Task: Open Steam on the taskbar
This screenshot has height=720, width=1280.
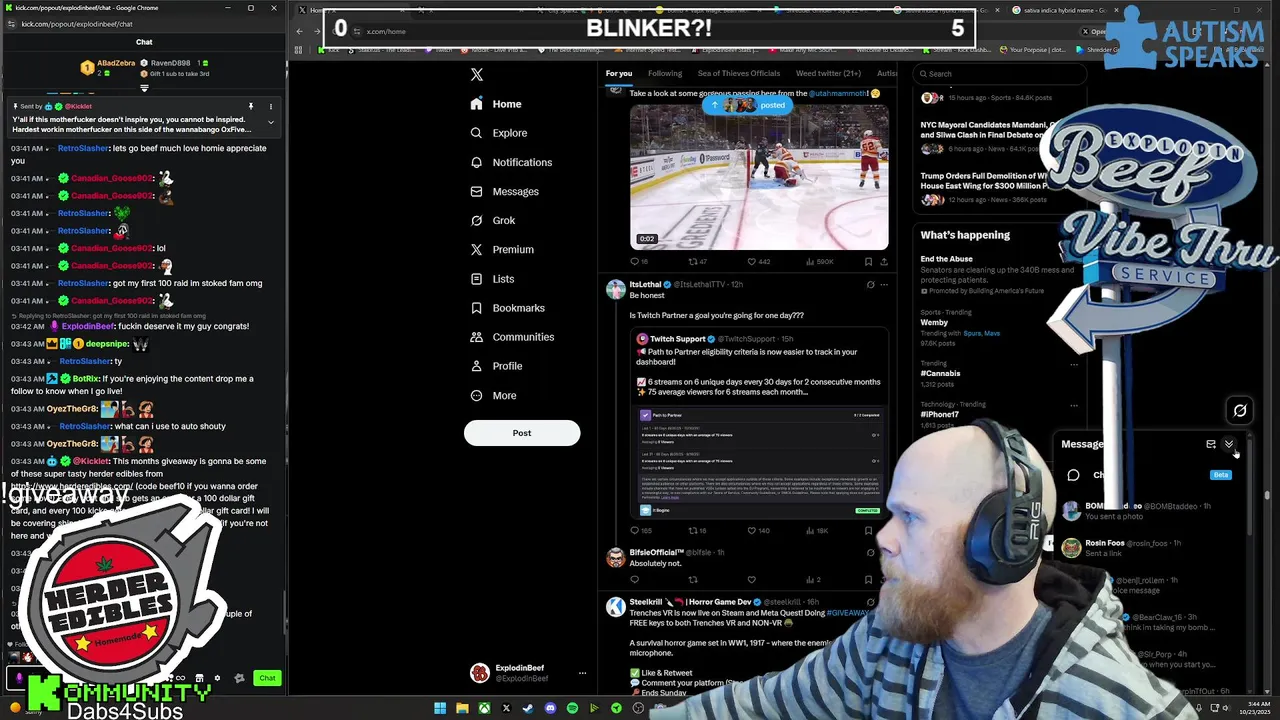Action: 528,708
